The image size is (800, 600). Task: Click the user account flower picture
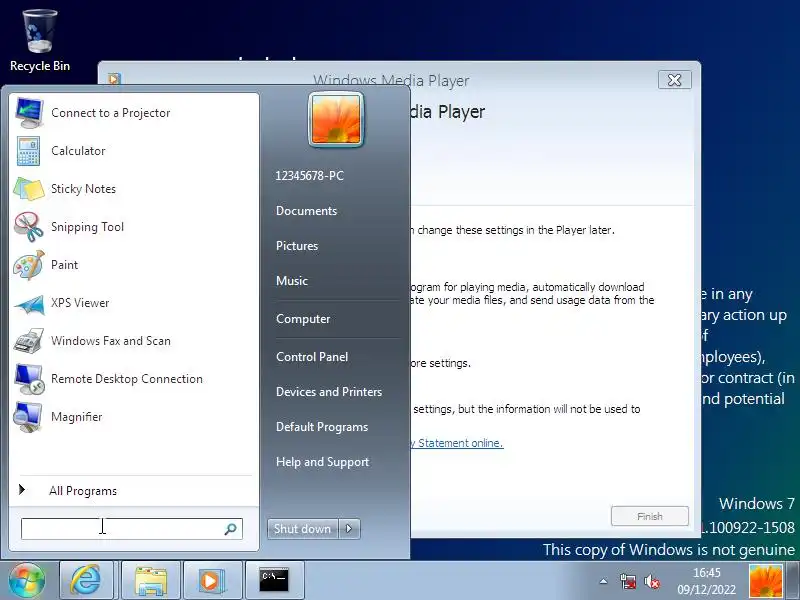[336, 120]
